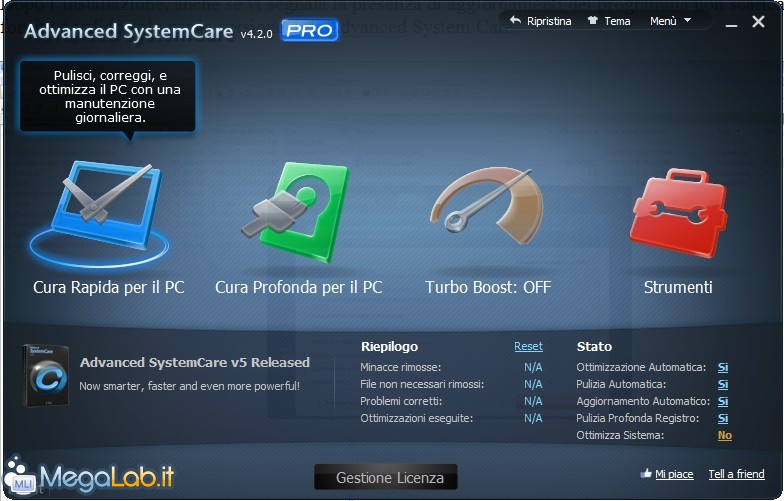Click the Problemi corretti N/A value
The width and height of the screenshot is (784, 501).
(533, 402)
